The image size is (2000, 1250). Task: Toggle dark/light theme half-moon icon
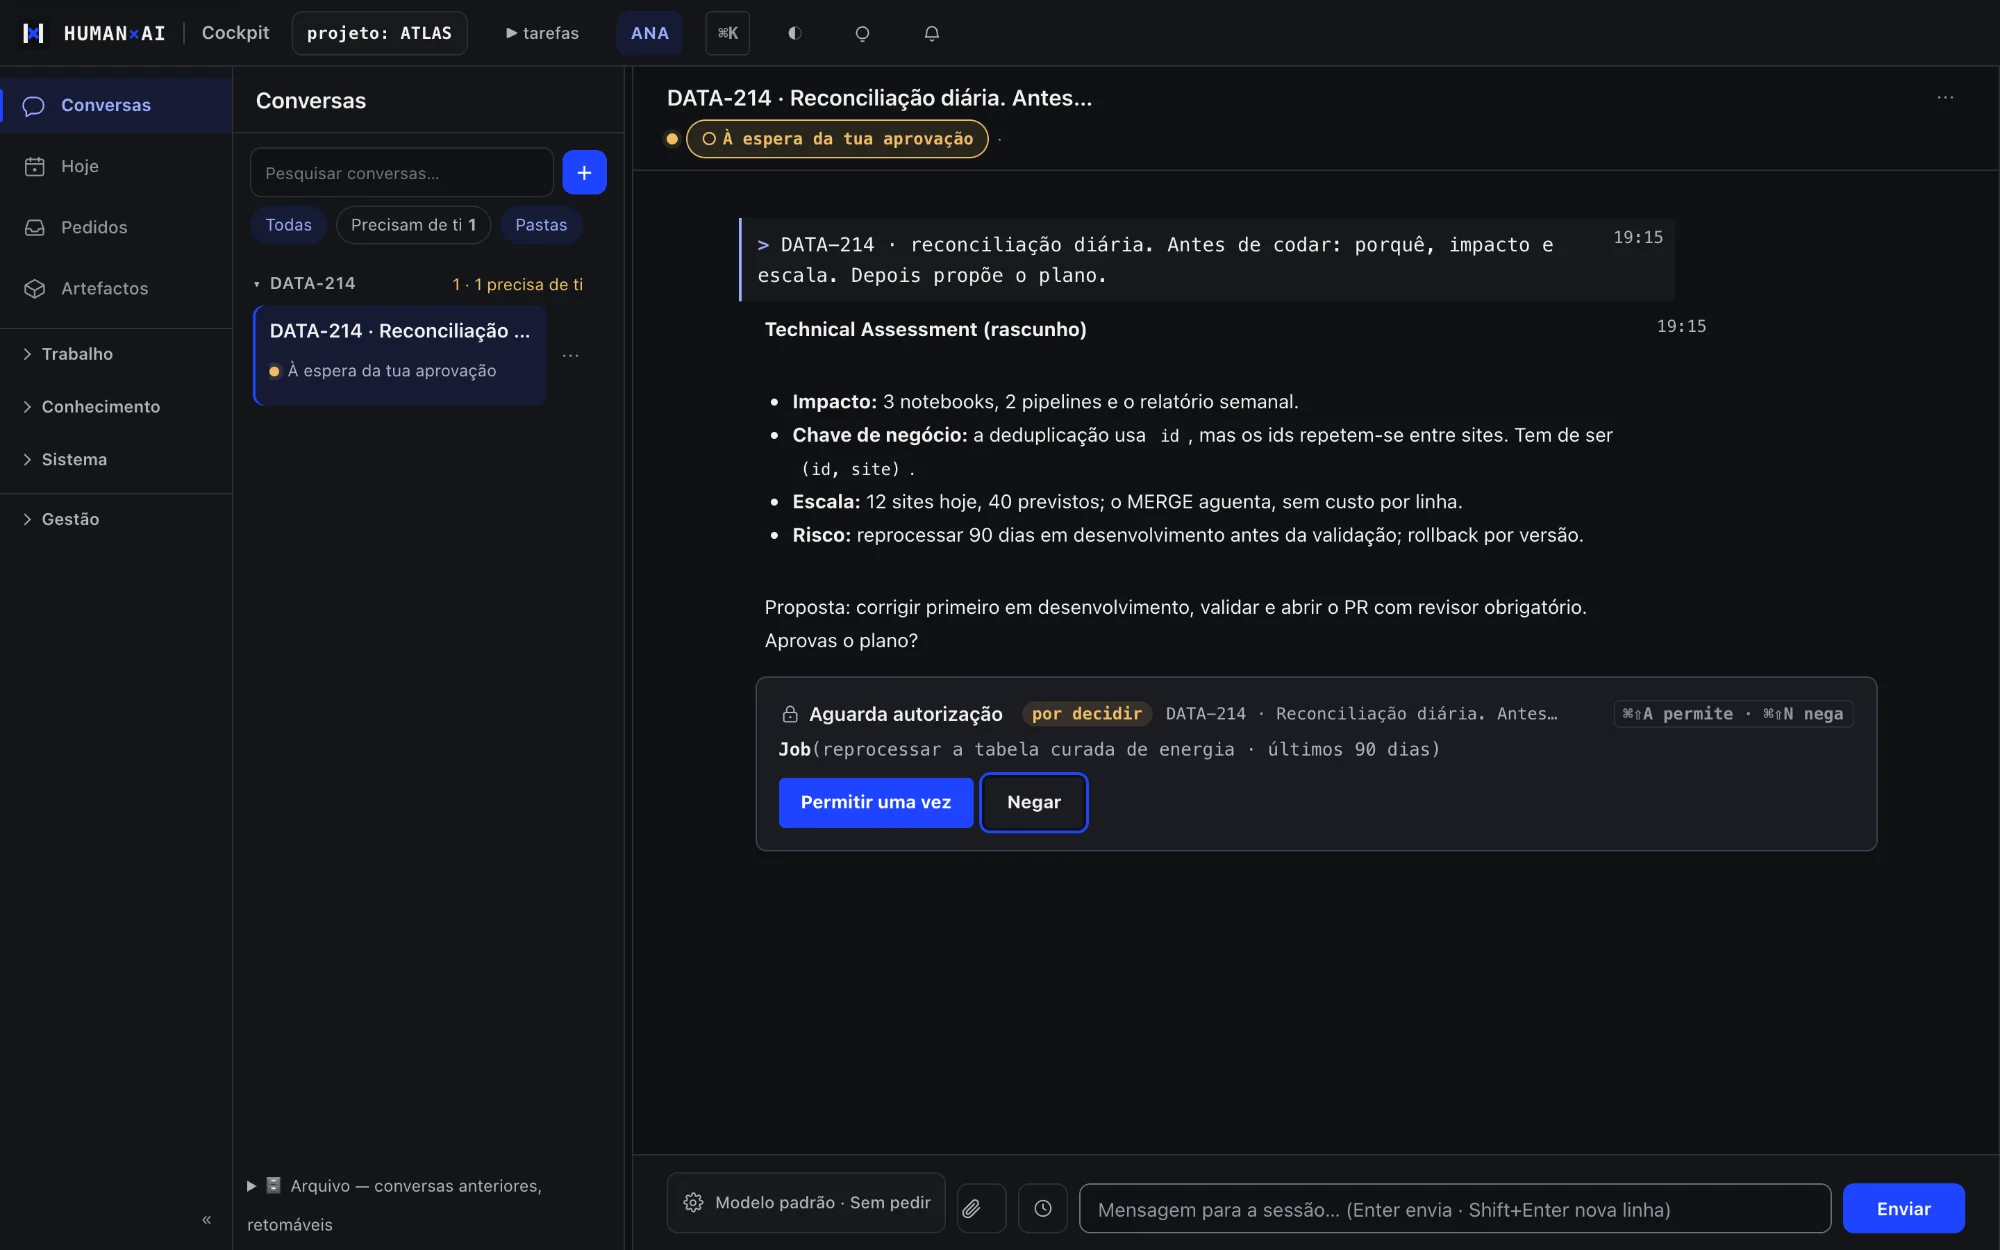click(794, 33)
